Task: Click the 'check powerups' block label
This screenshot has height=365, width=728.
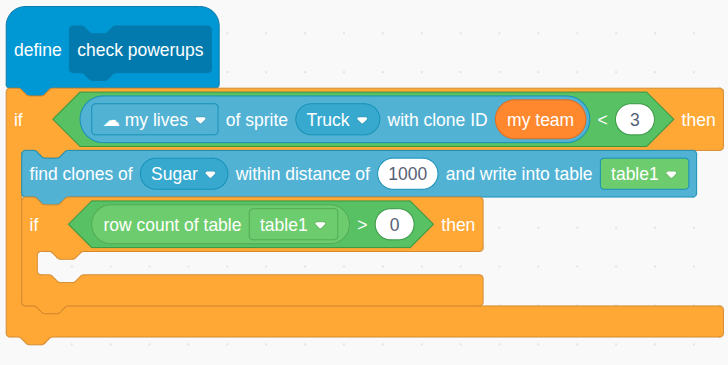Action: (x=140, y=50)
